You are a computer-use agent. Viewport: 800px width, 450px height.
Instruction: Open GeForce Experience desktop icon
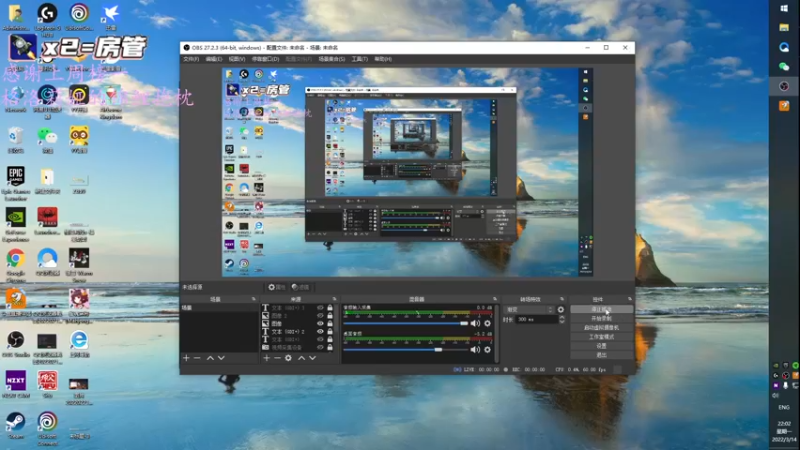tap(16, 224)
